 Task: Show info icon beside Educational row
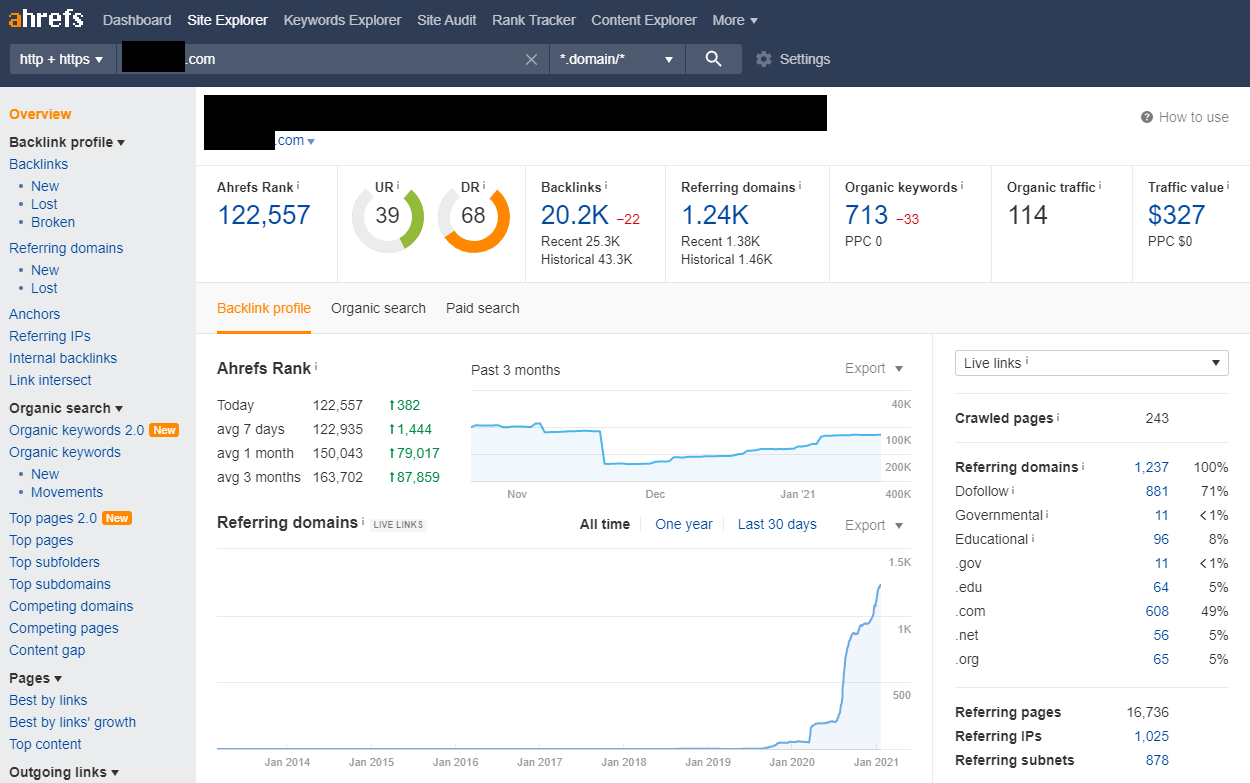1033,539
